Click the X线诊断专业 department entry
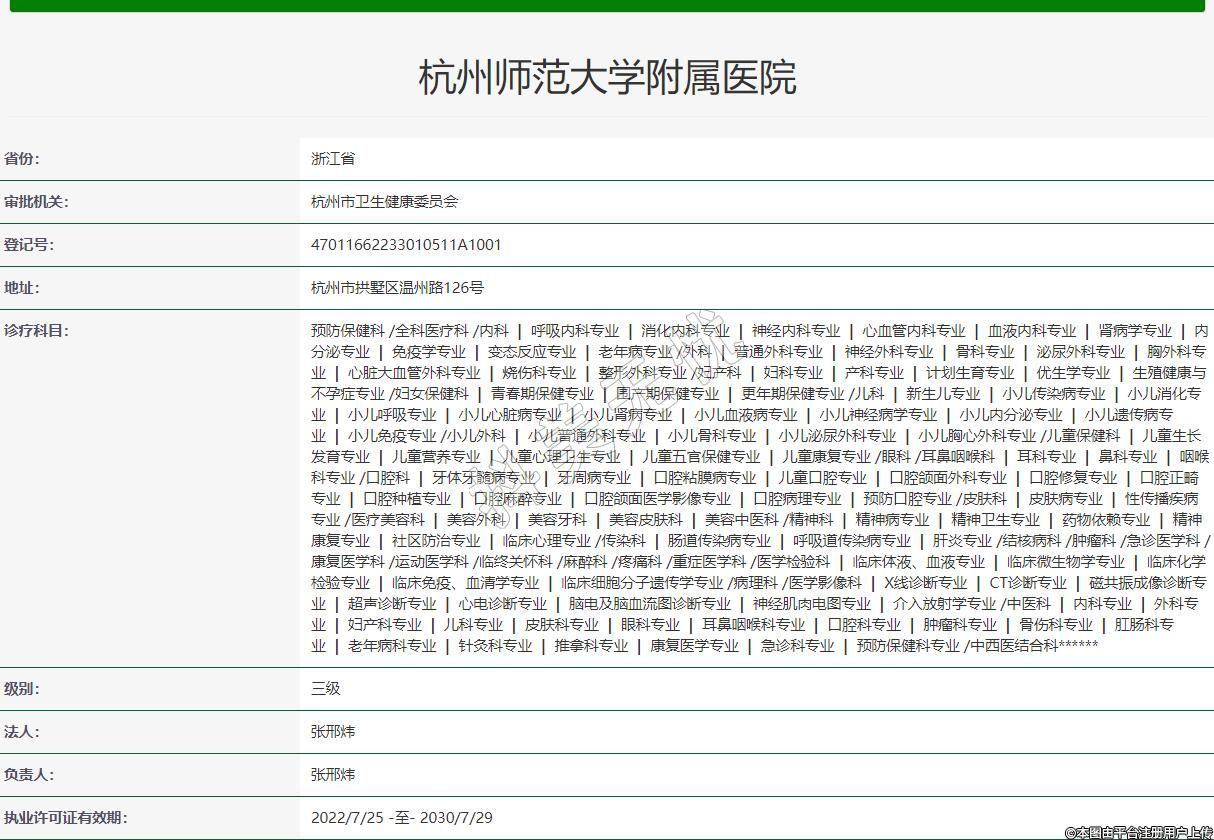Screen dimensions: 1214x840 [925, 582]
